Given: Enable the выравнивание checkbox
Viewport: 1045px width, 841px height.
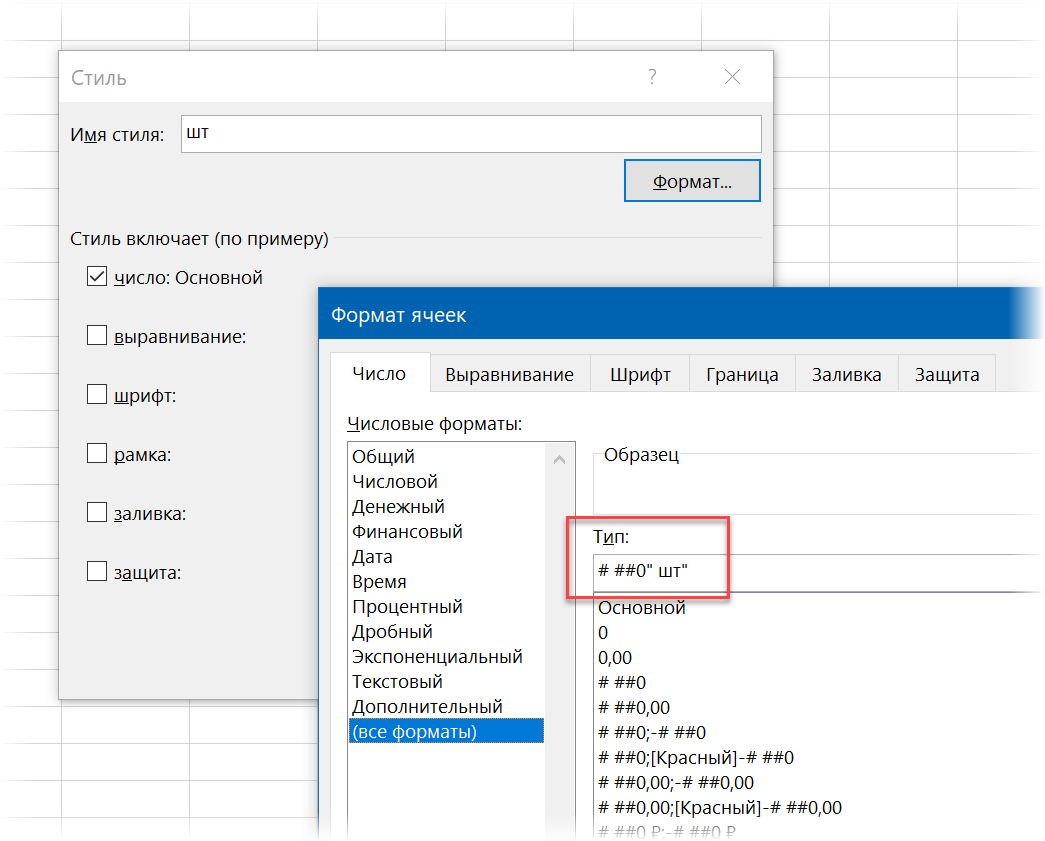Looking at the screenshot, I should click(97, 335).
